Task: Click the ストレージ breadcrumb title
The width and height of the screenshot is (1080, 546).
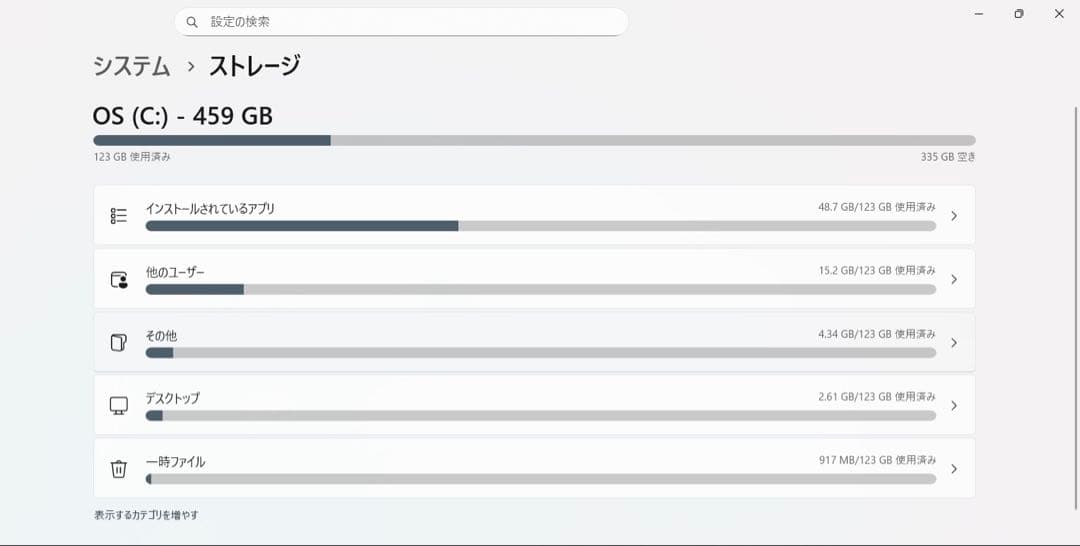Action: coord(254,66)
